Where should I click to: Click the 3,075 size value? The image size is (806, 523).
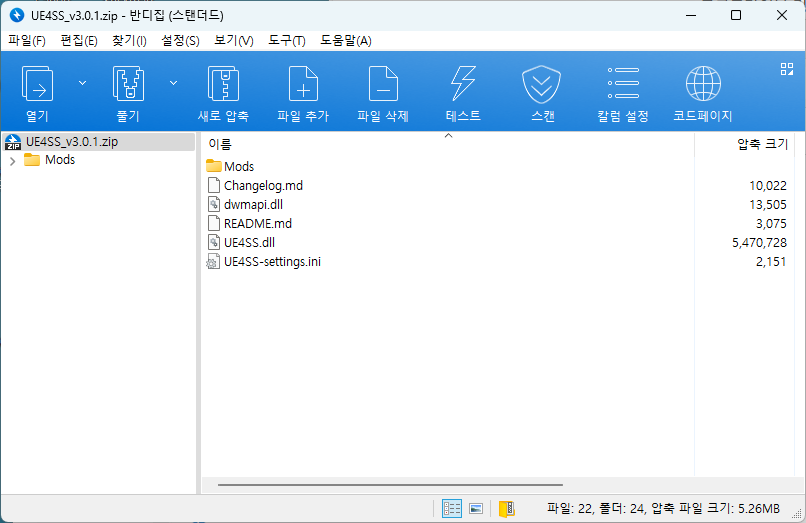coord(771,224)
